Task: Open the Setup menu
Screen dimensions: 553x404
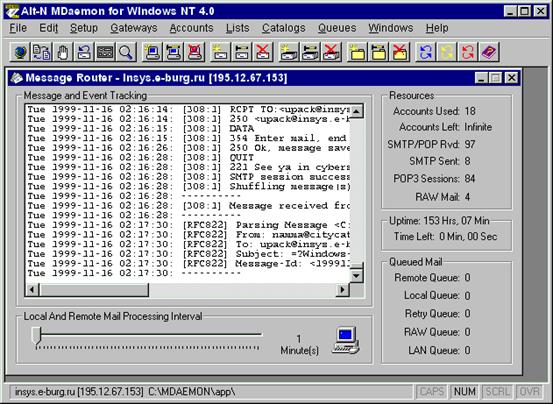Action: [84, 28]
